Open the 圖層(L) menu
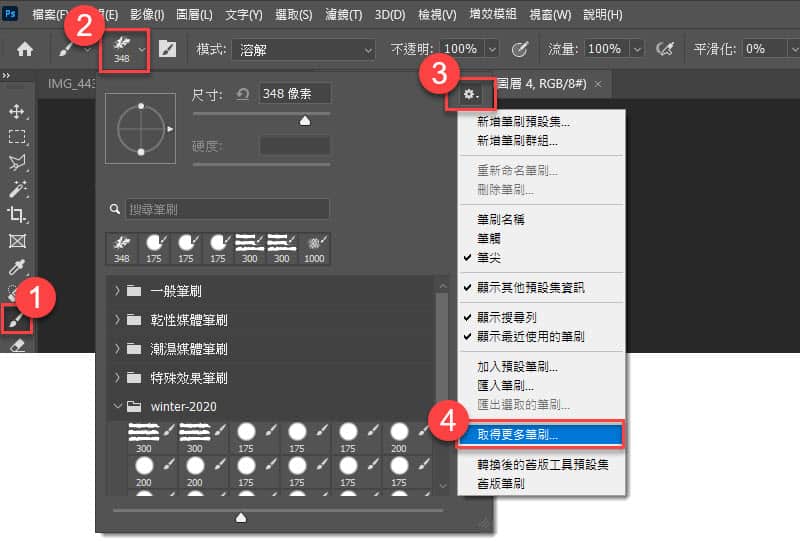800x543 pixels. (194, 14)
